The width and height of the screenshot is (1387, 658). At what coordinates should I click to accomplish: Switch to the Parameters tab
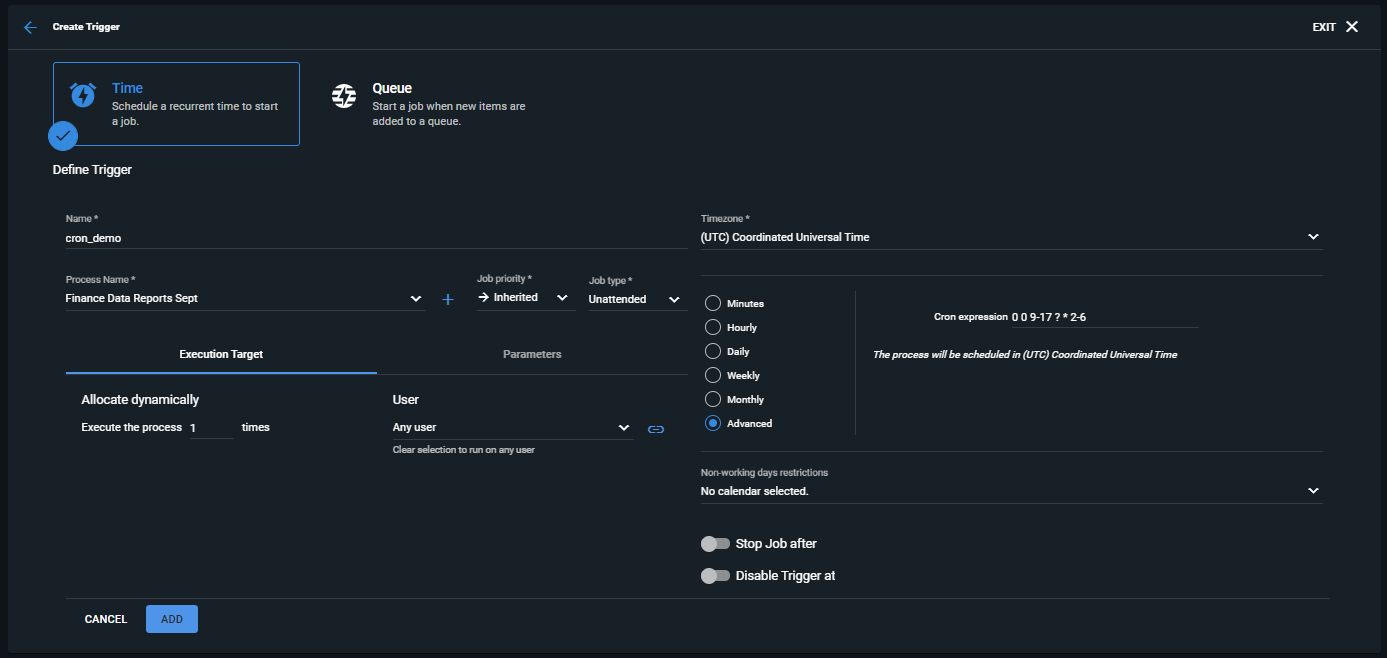point(532,353)
